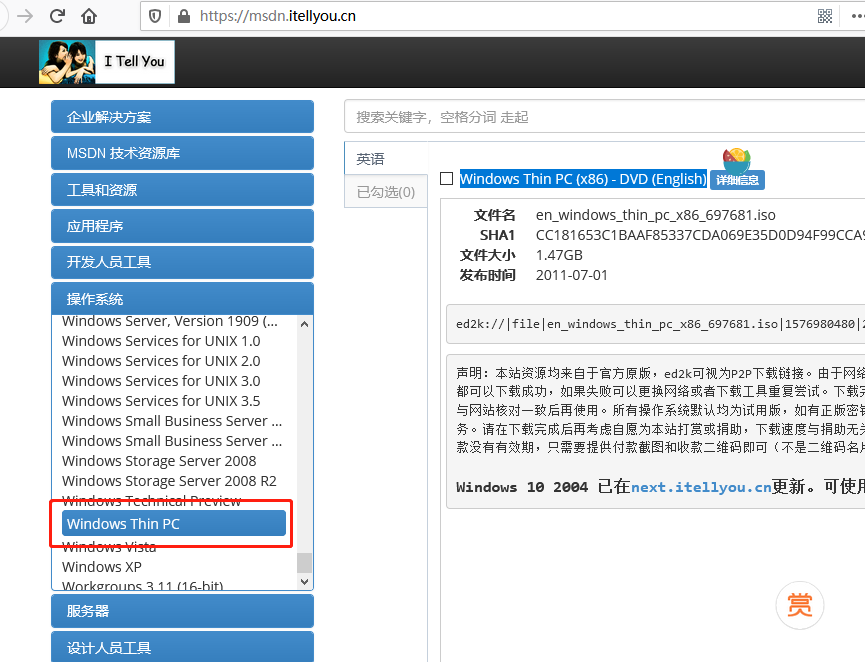The height and width of the screenshot is (662, 865).
Task: Click the SHA1 hash value
Action: tap(700, 235)
